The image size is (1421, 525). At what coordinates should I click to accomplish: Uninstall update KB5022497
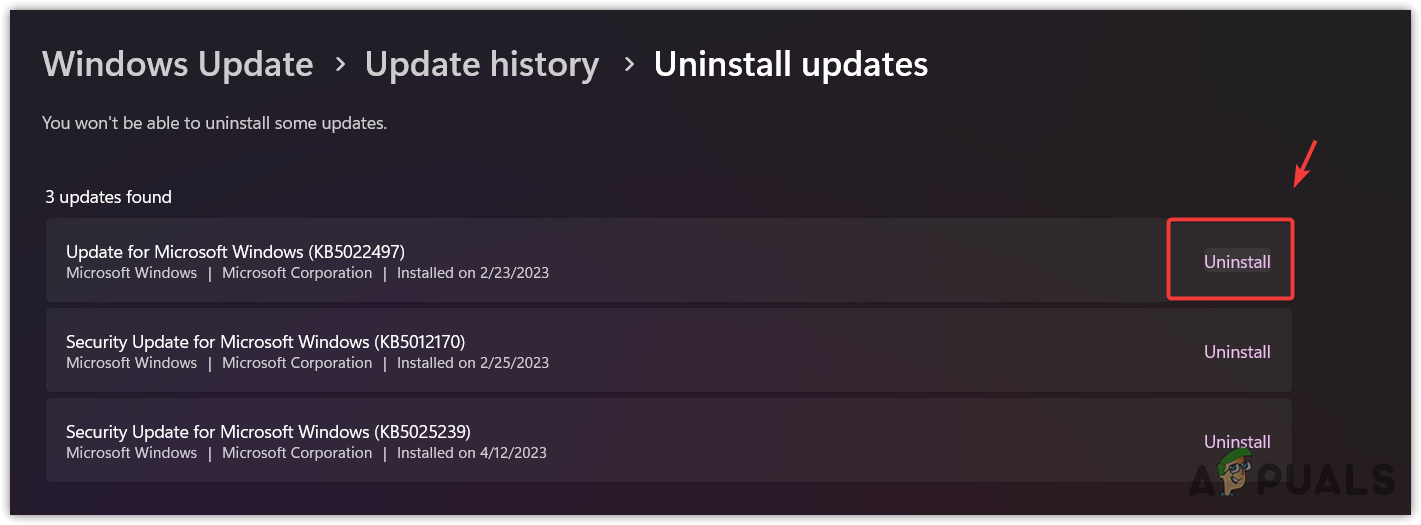(1237, 262)
